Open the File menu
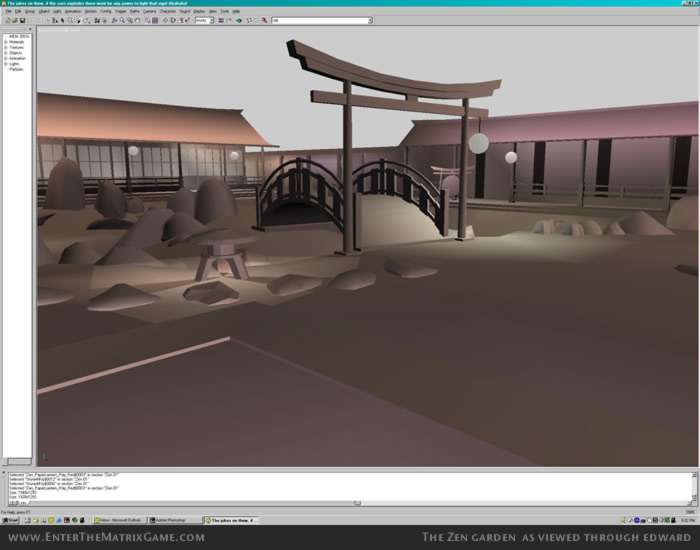 [8, 11]
